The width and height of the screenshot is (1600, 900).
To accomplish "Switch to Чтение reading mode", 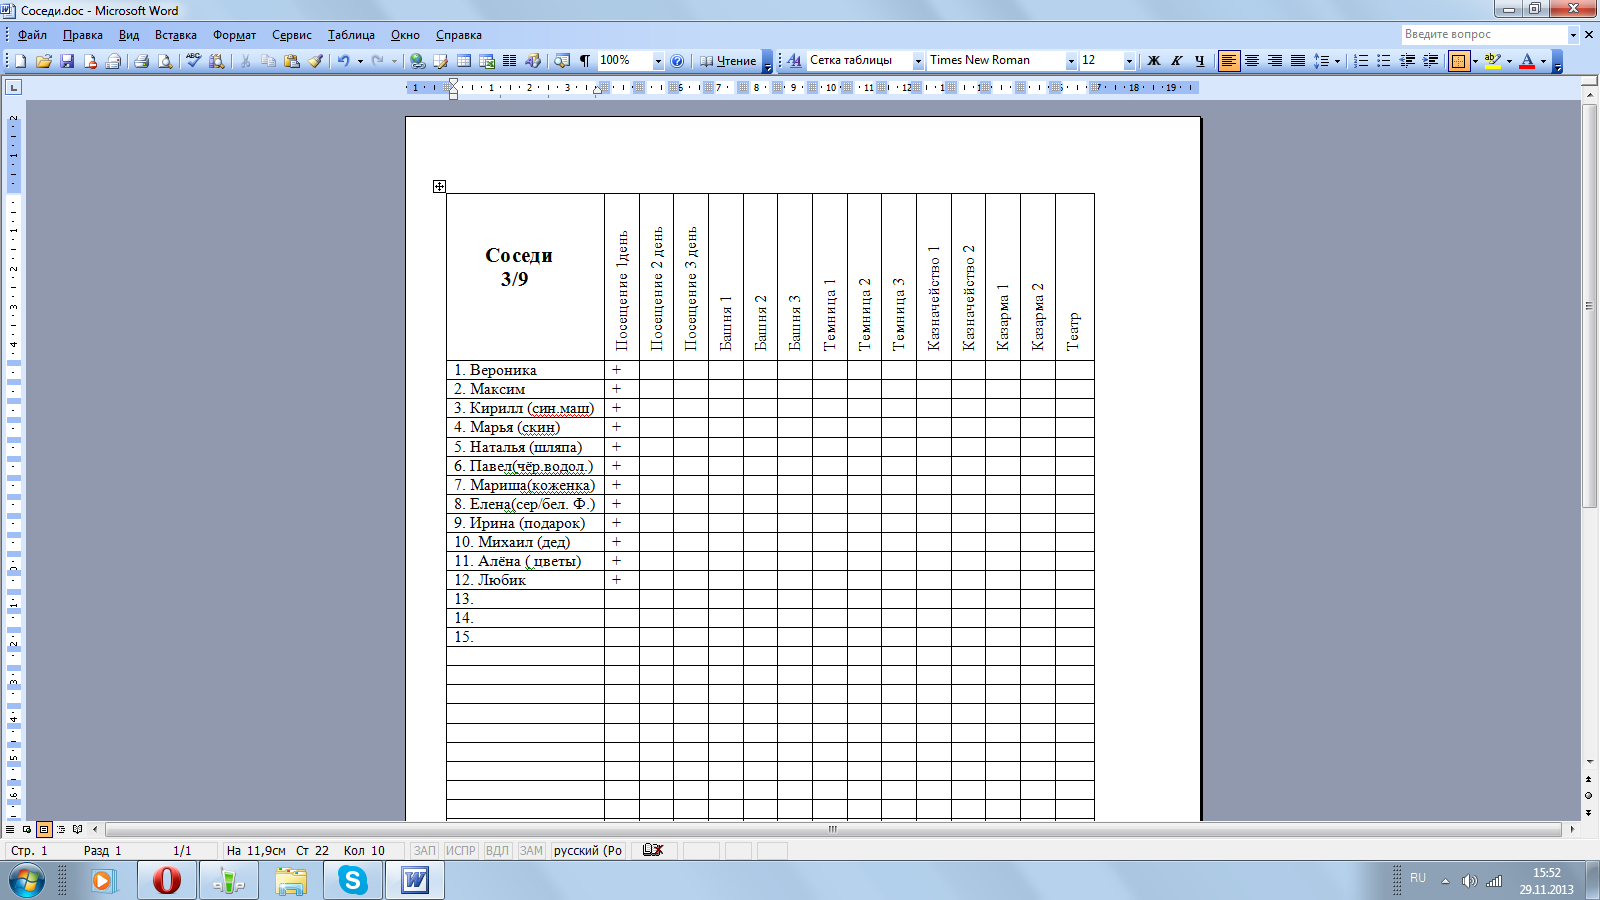I will pyautogui.click(x=727, y=61).
